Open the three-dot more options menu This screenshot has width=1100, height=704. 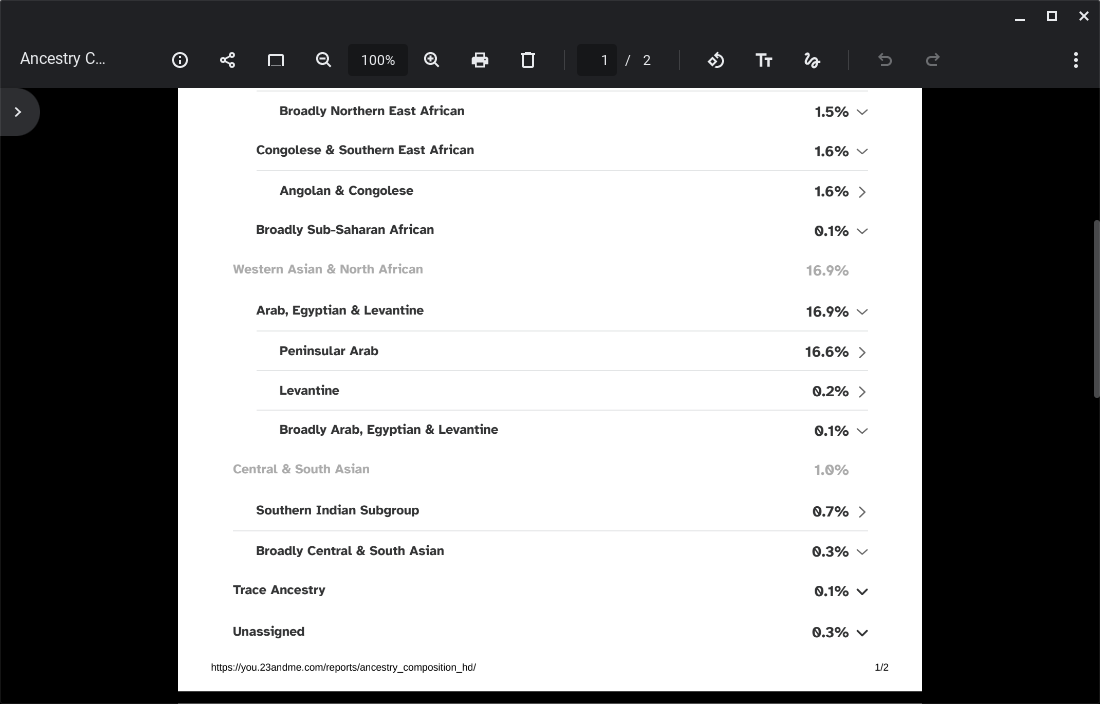click(x=1075, y=60)
